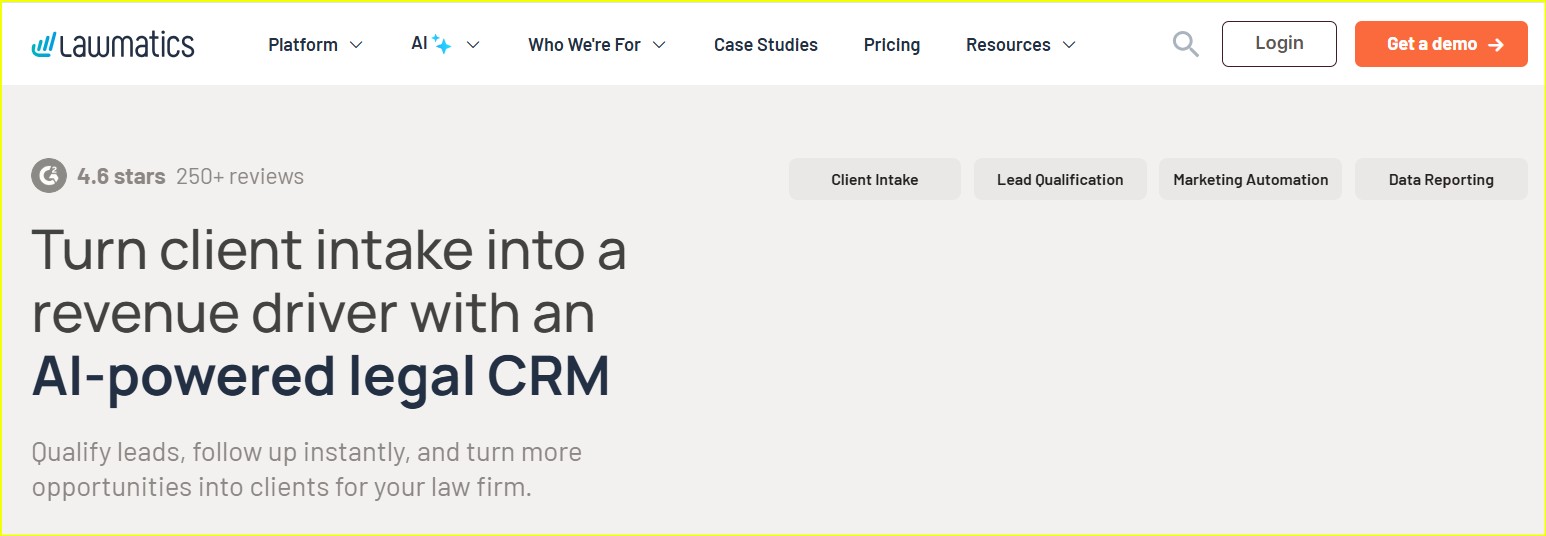Screen dimensions: 1546x536
Task: Click the G2 rating badge icon
Action: click(48, 176)
